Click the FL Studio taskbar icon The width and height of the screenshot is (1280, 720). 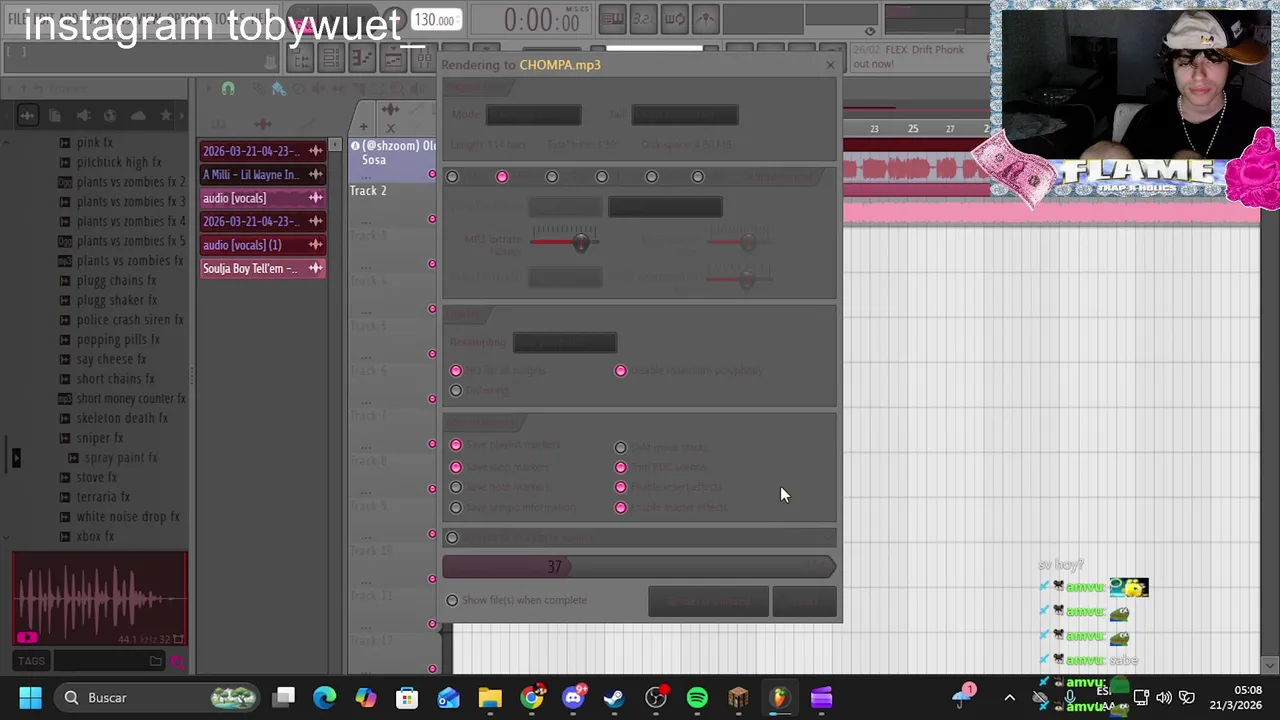point(779,697)
